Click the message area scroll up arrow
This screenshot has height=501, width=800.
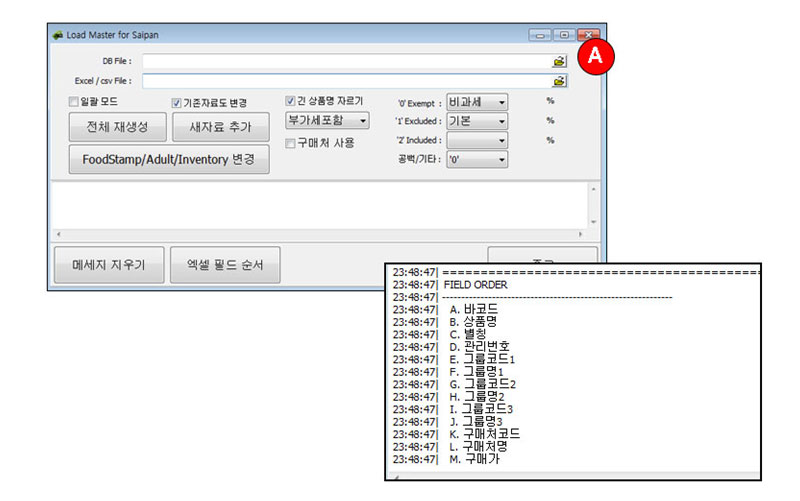pyautogui.click(x=593, y=189)
